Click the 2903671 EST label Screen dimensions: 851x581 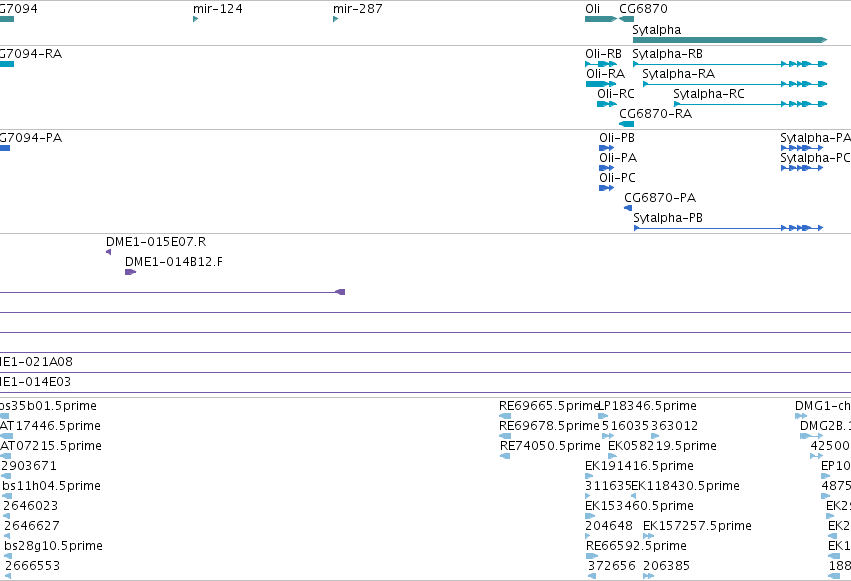(29, 465)
